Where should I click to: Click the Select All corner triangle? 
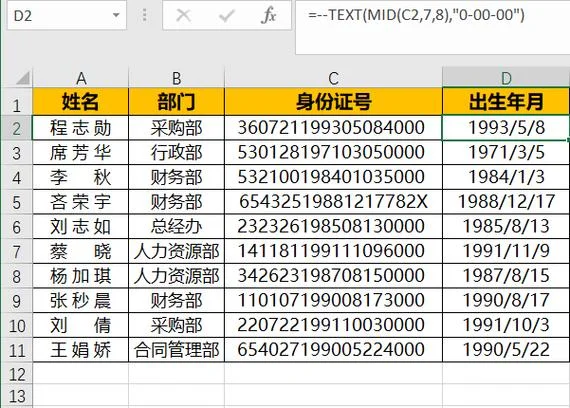coord(23,78)
